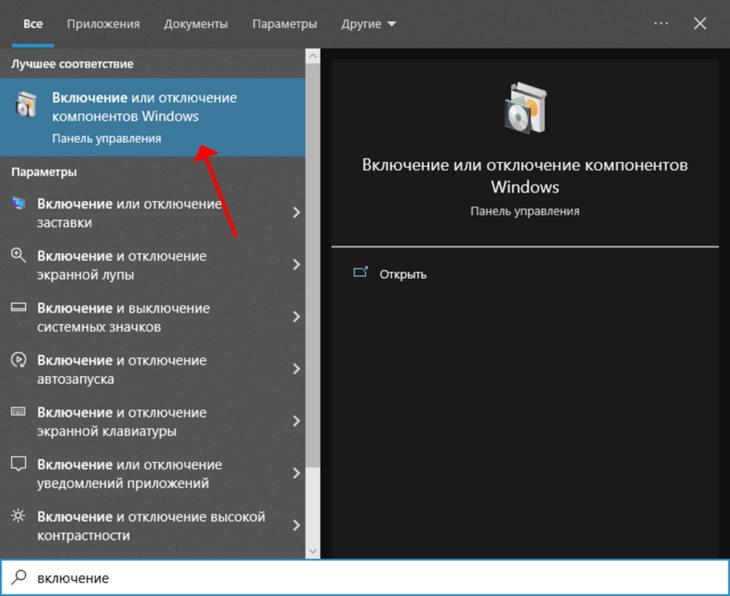The height and width of the screenshot is (596, 730).
Task: Click the scrollbar up arrow
Action: click(313, 56)
